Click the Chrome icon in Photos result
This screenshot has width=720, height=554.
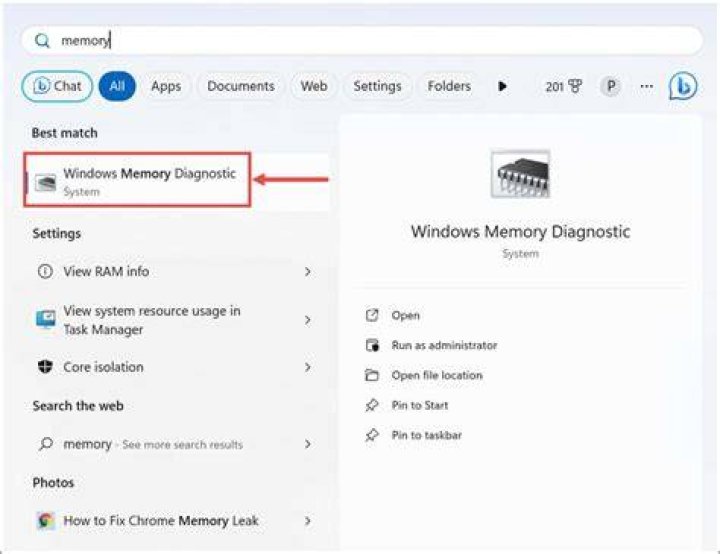pyautogui.click(x=45, y=521)
